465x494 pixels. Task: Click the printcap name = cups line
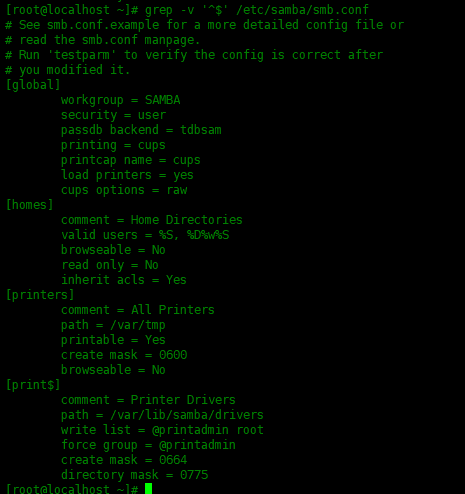click(x=131, y=160)
